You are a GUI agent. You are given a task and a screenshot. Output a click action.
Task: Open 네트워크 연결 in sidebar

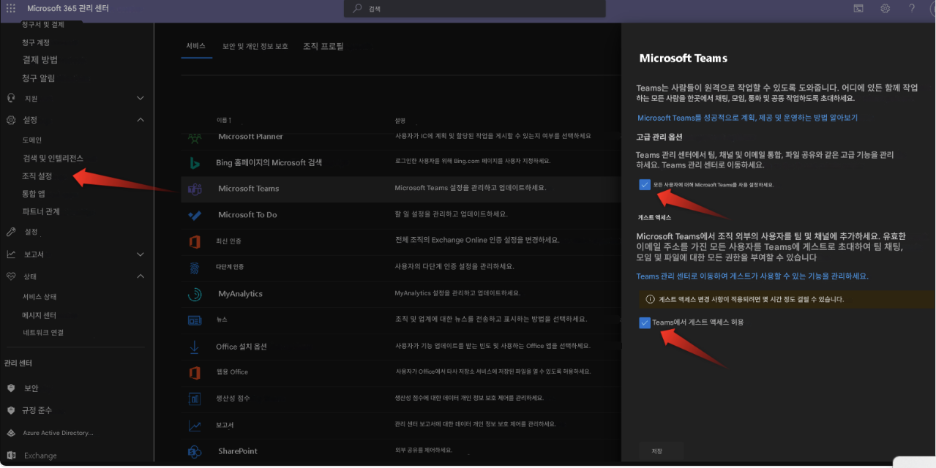[x=42, y=332]
